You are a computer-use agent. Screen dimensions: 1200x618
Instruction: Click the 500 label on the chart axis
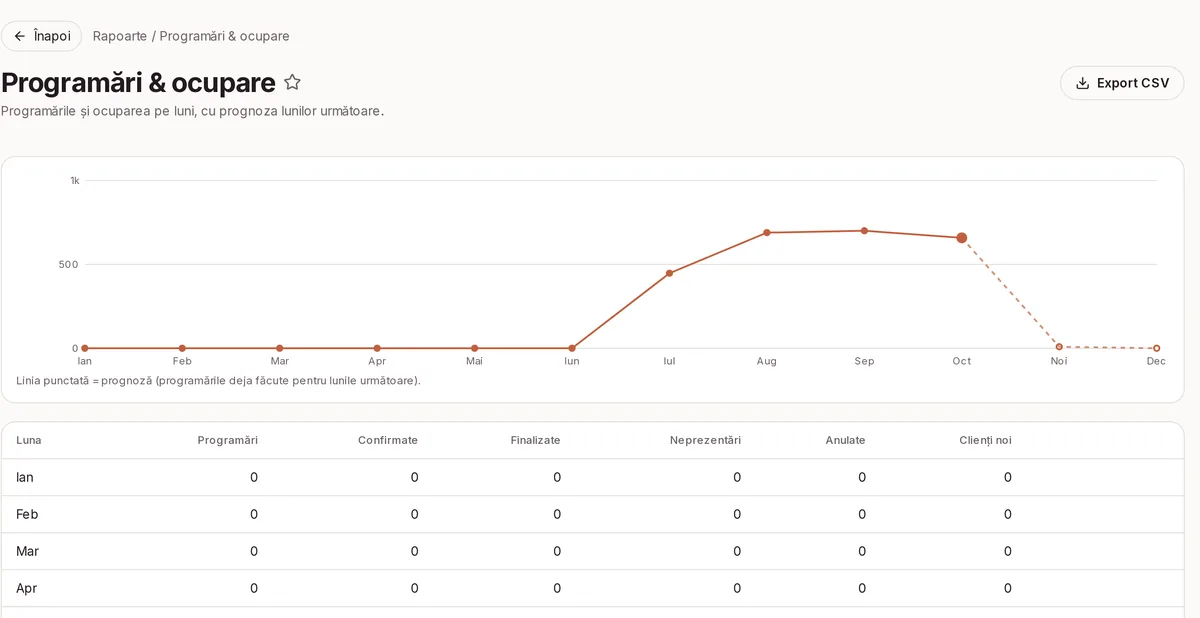point(69,265)
